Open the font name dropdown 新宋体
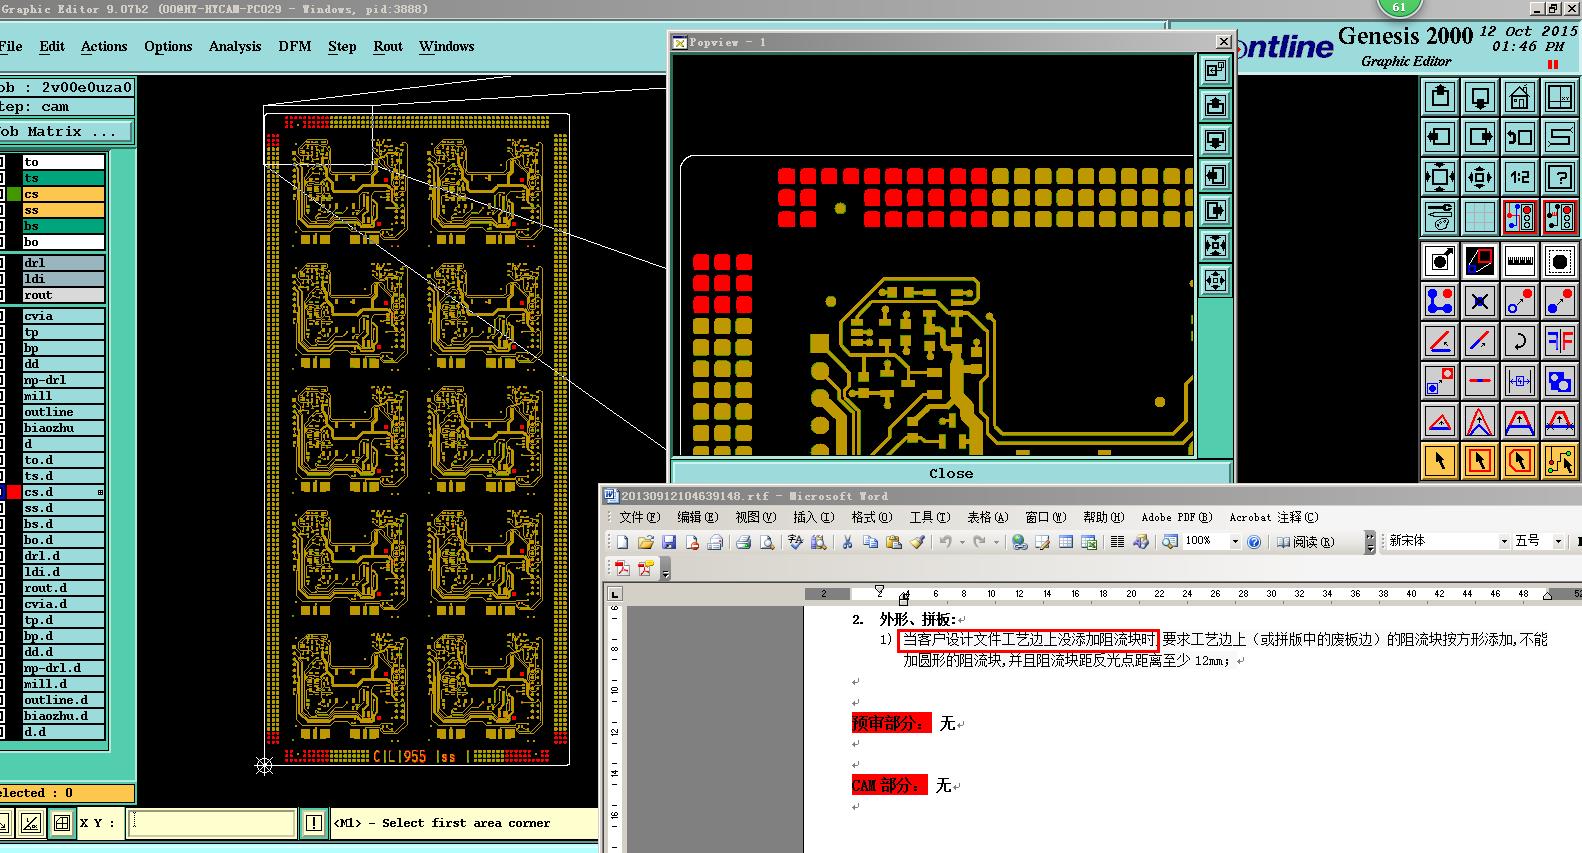The image size is (1582, 853). [x=1503, y=541]
